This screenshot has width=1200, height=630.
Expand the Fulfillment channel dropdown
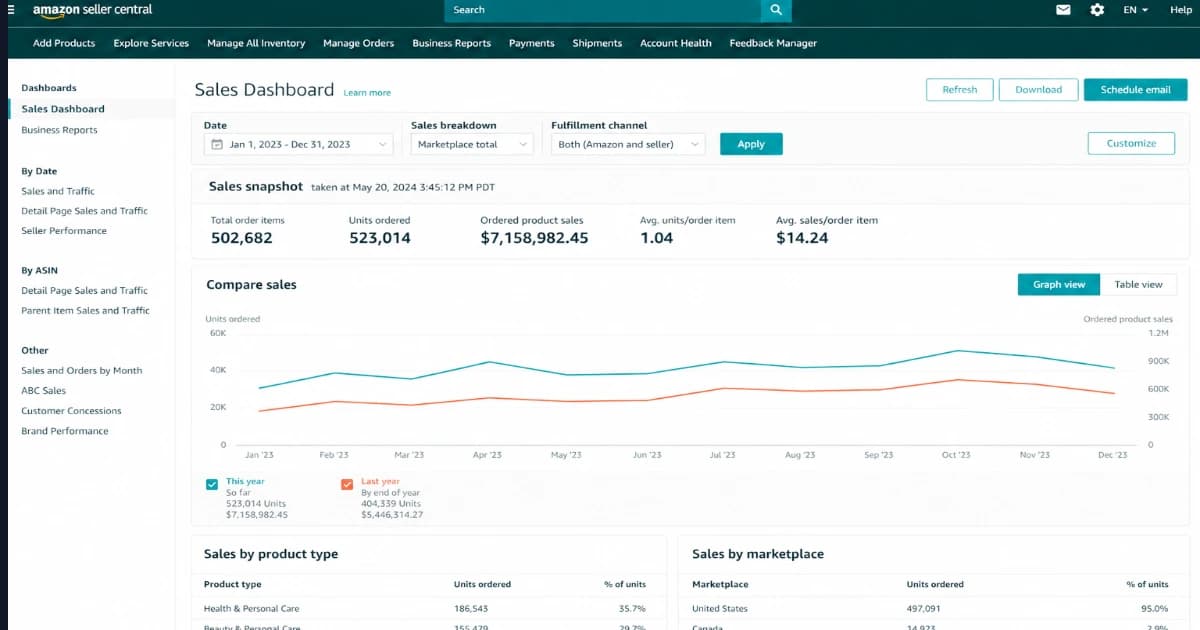pos(628,144)
